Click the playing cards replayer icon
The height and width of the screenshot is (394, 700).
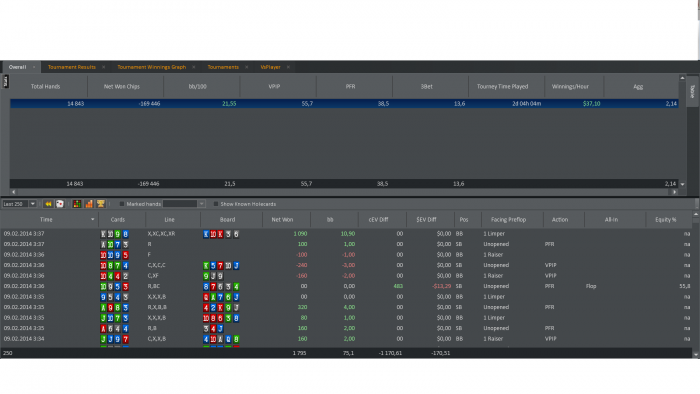click(59, 204)
